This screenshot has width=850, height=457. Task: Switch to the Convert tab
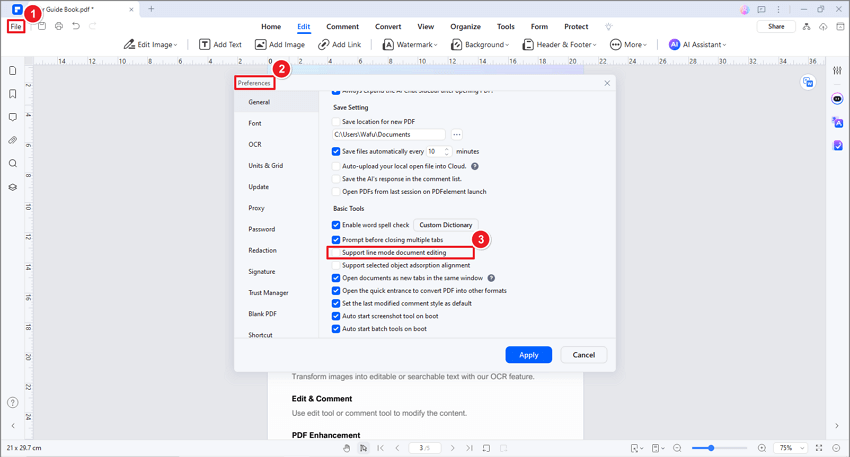[x=388, y=27]
